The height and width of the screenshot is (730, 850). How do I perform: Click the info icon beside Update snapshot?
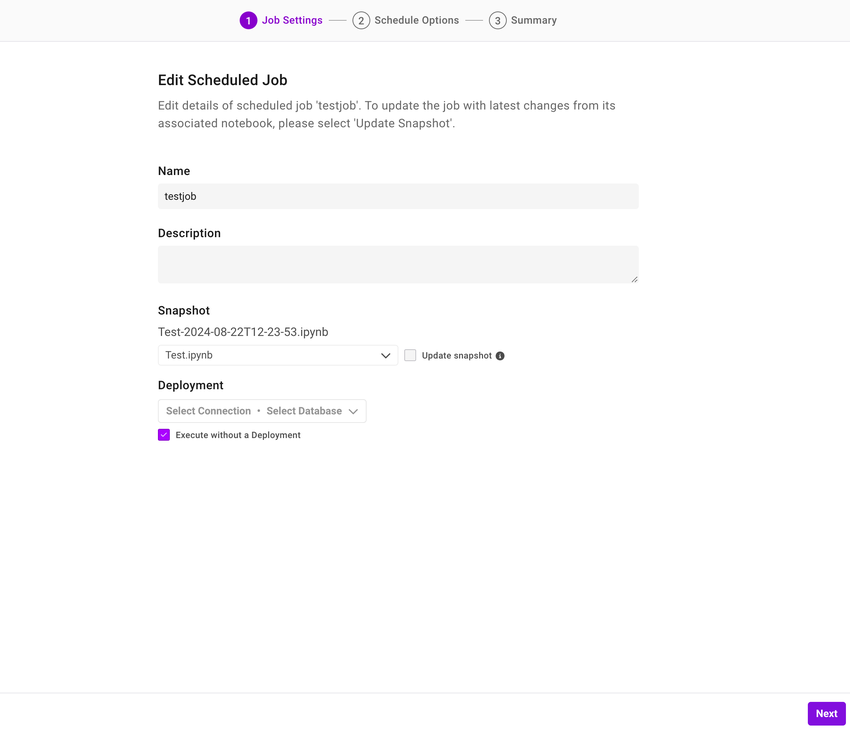(x=499, y=355)
